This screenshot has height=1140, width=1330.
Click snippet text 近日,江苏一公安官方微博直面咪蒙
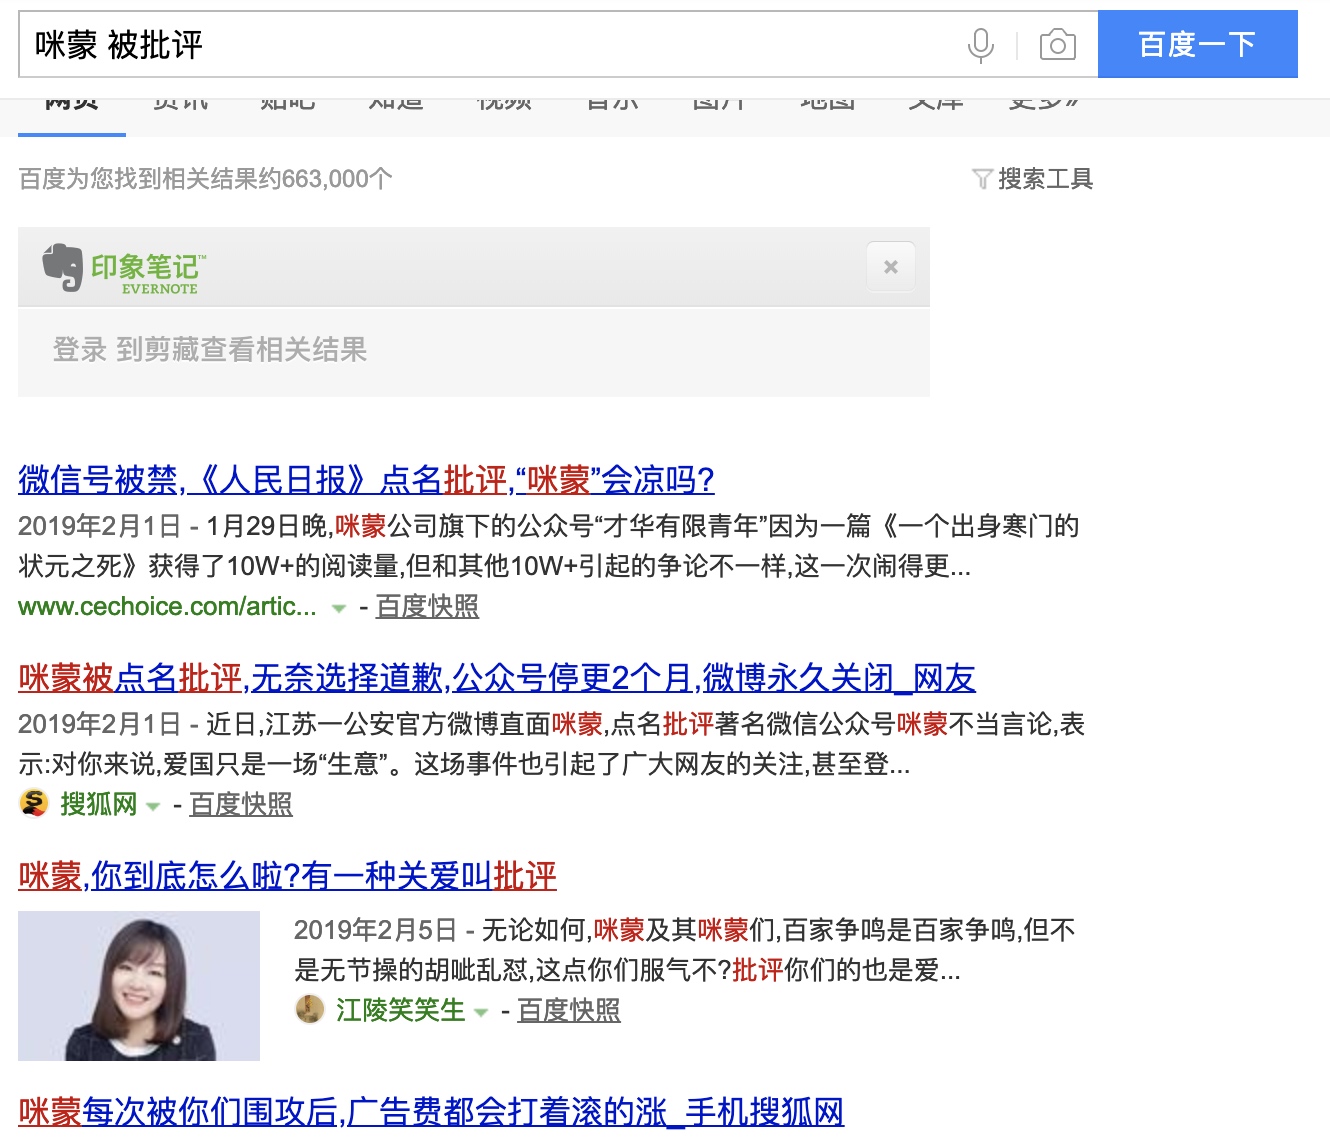tap(404, 724)
